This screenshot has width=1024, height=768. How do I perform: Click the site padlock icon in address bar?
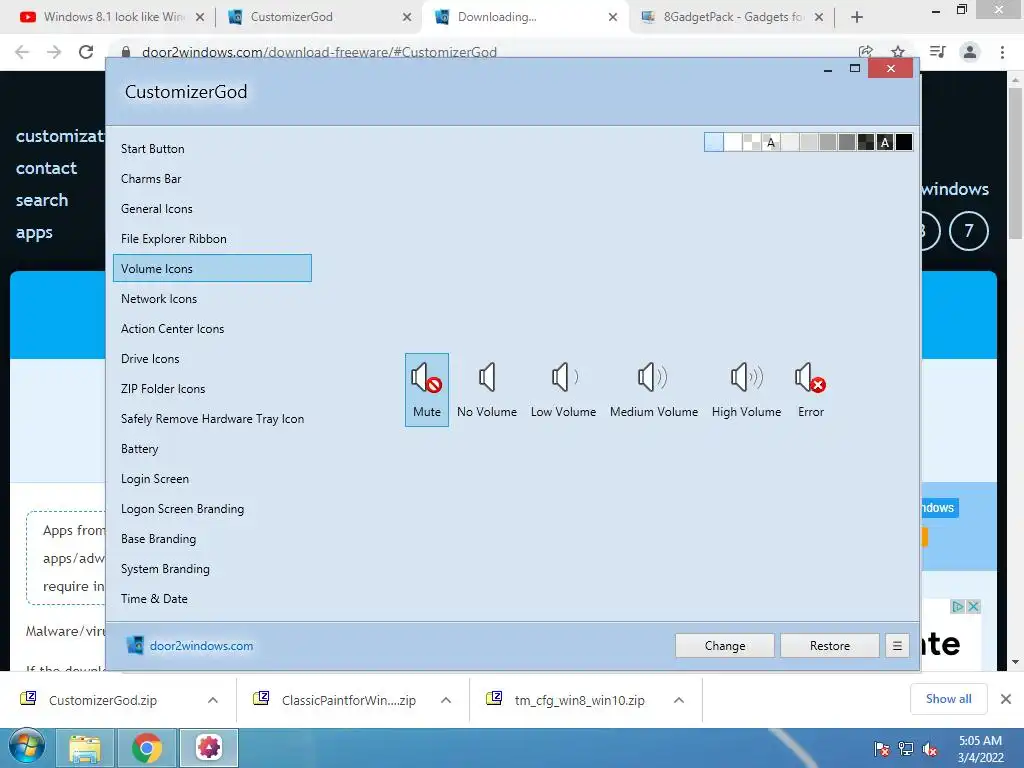(x=126, y=52)
